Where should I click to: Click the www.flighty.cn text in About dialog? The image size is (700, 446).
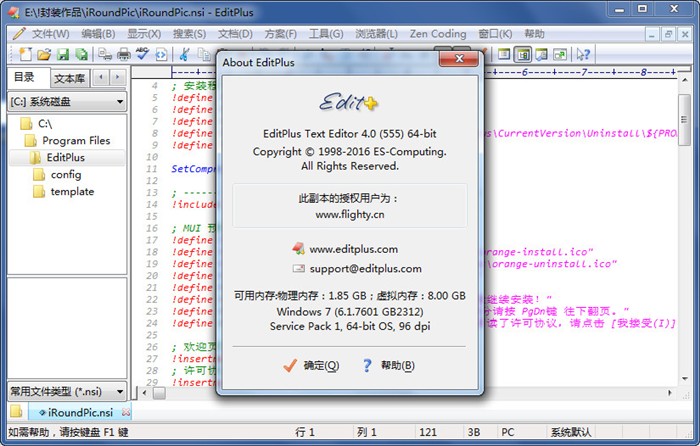click(350, 215)
